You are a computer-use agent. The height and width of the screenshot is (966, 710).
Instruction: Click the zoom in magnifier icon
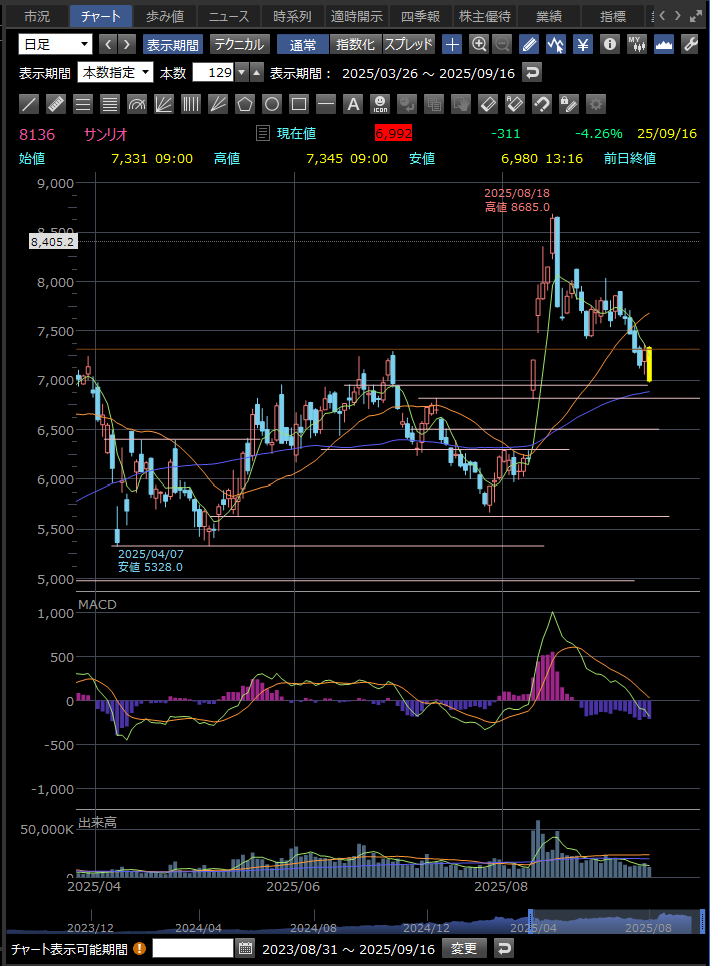coord(479,44)
